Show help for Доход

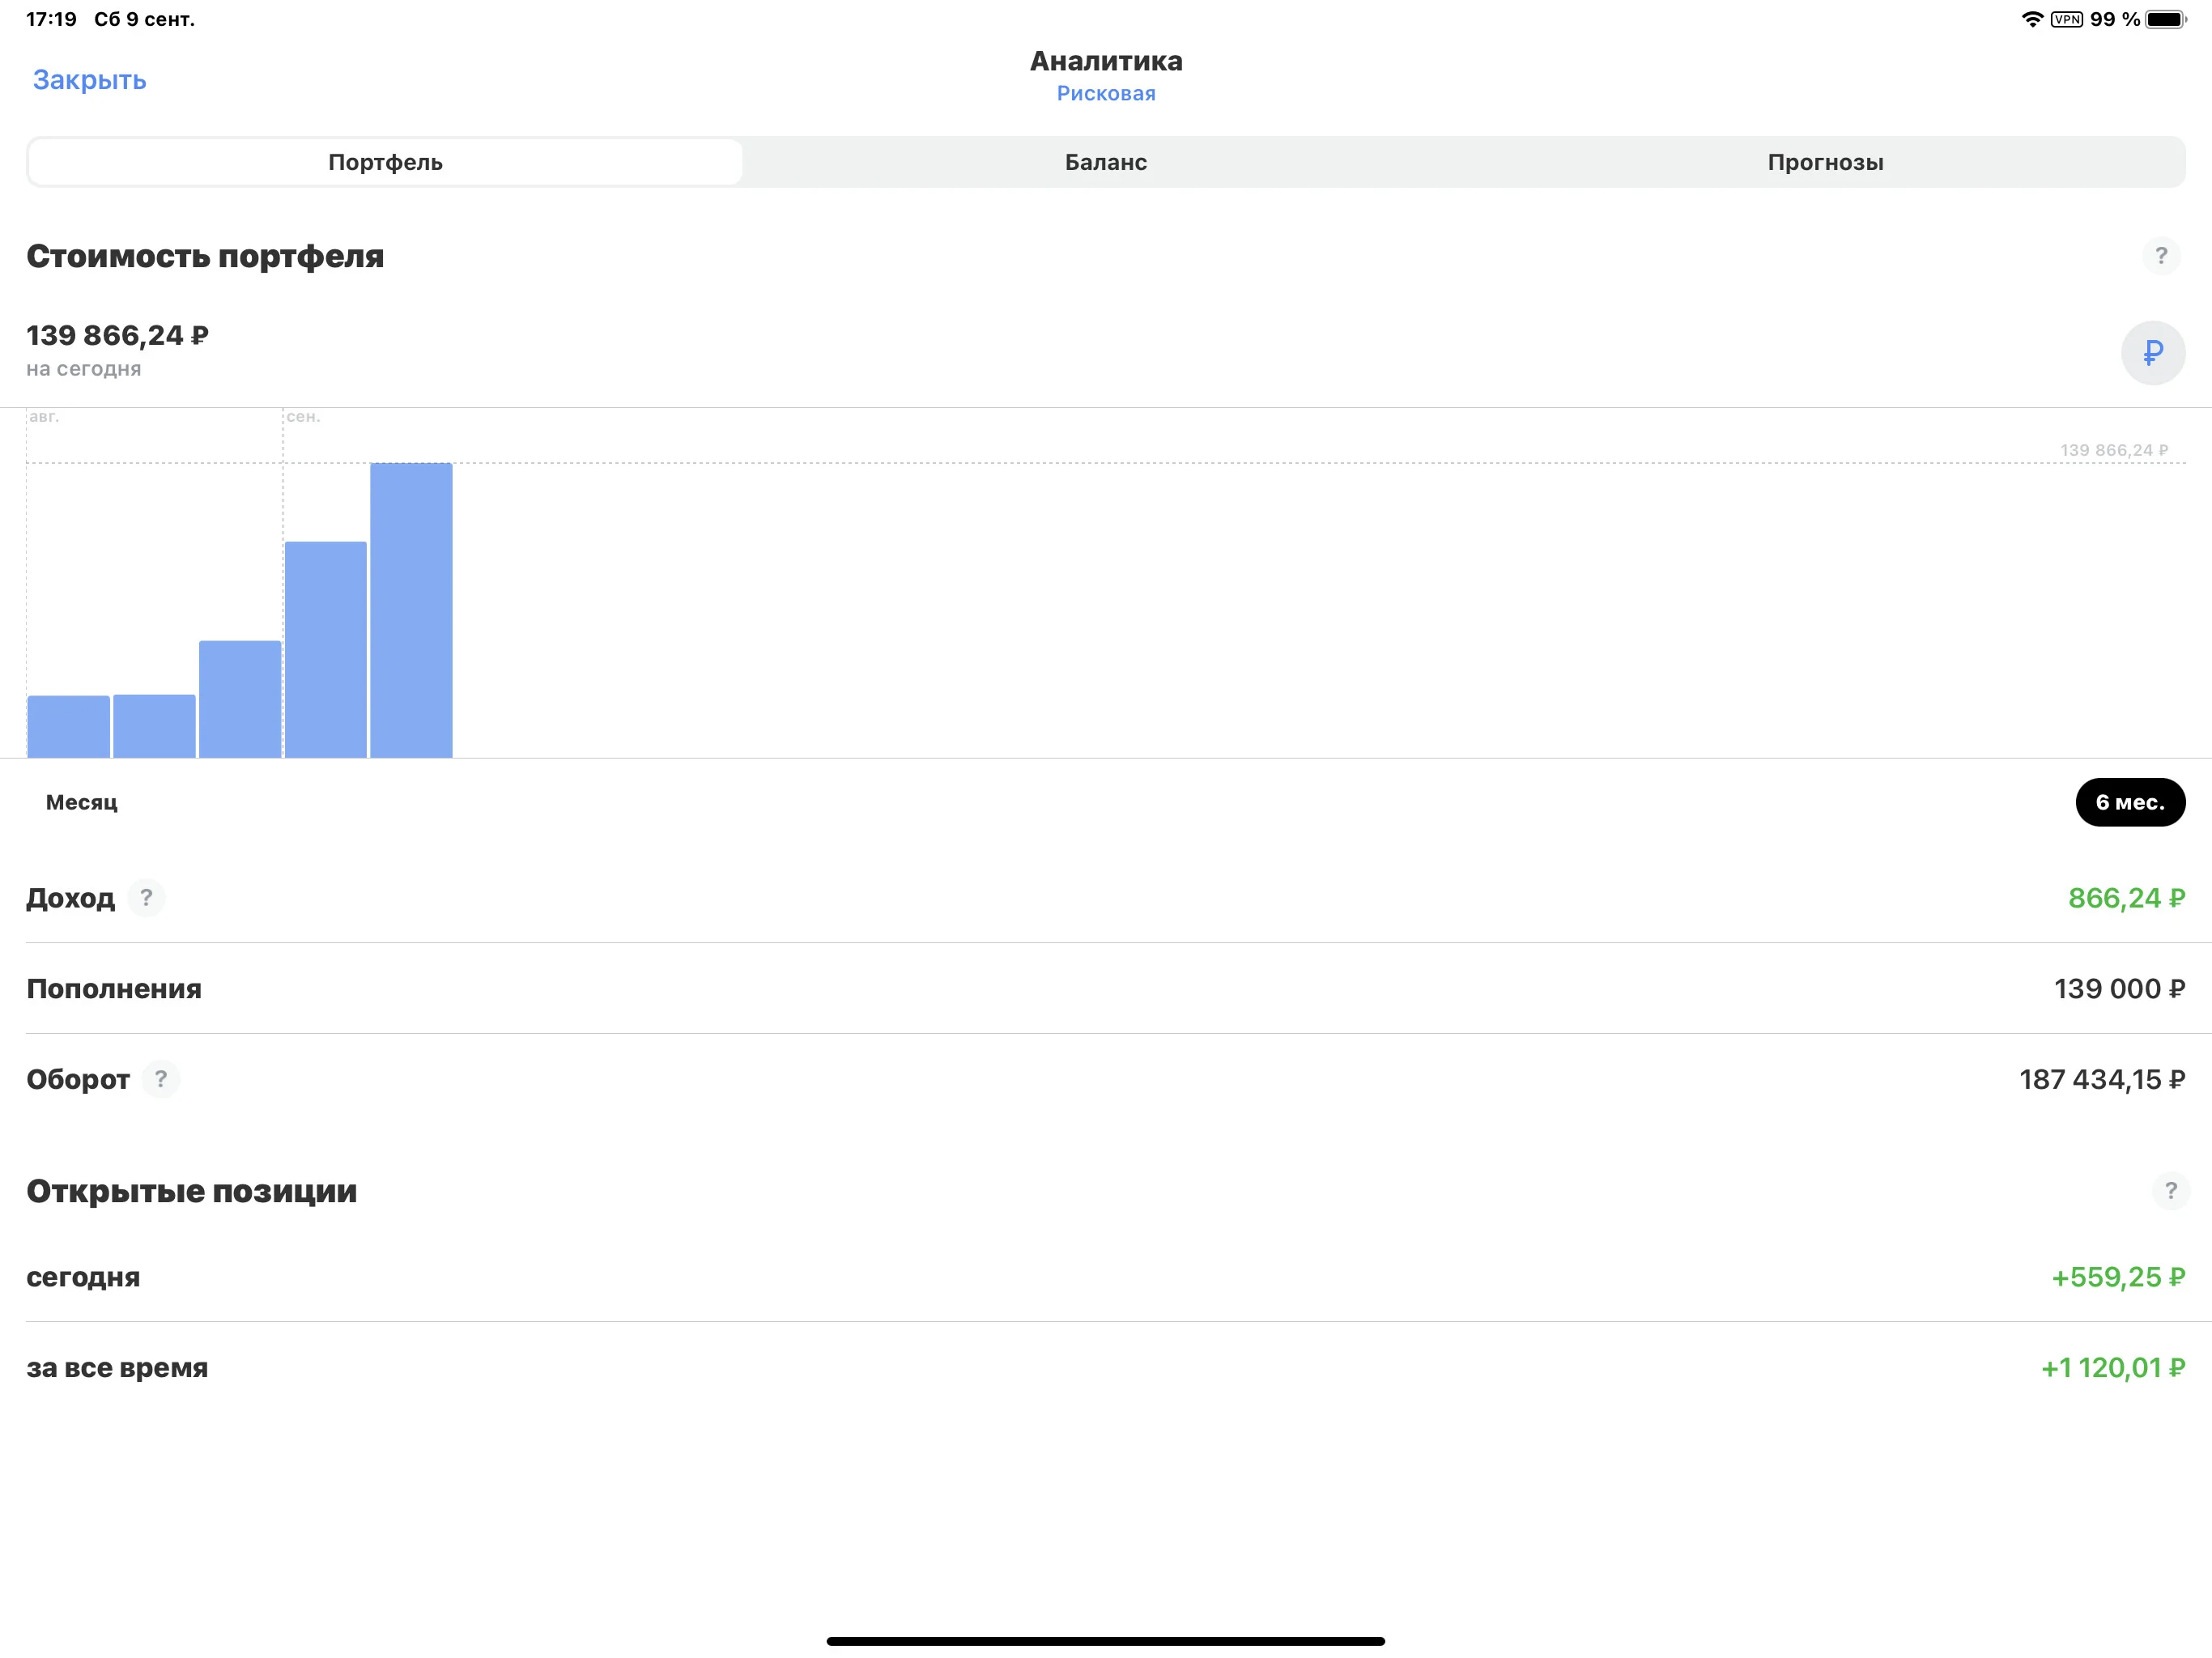(146, 897)
